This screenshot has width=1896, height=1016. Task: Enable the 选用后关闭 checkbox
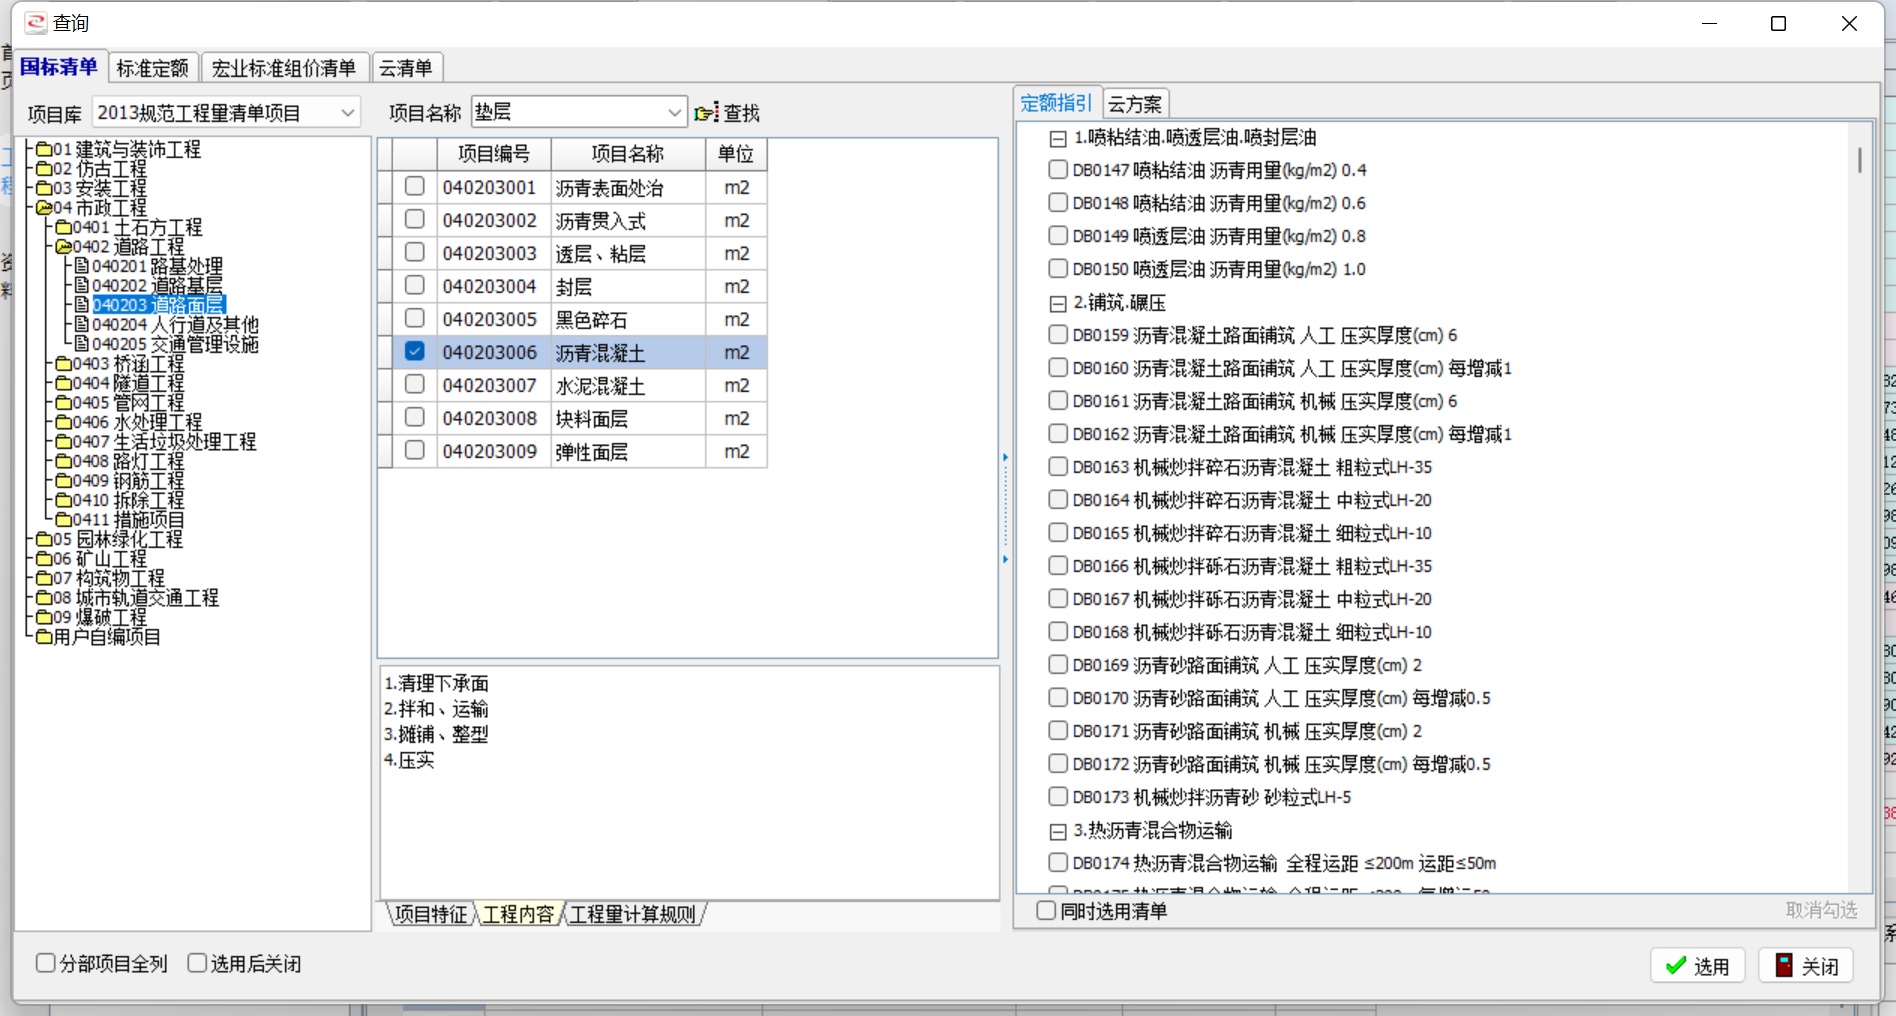click(197, 962)
